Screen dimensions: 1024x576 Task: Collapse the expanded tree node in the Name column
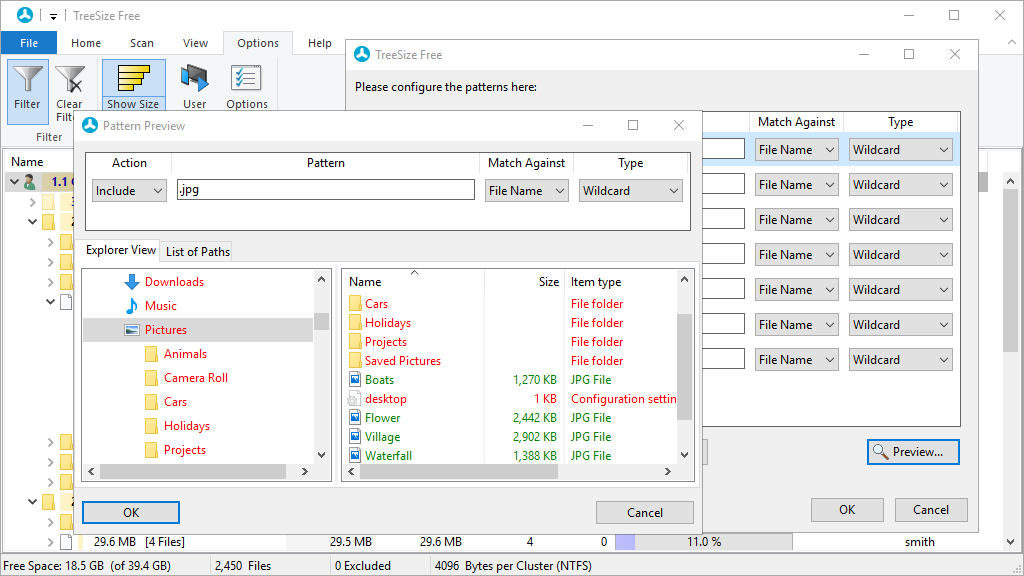[12, 181]
